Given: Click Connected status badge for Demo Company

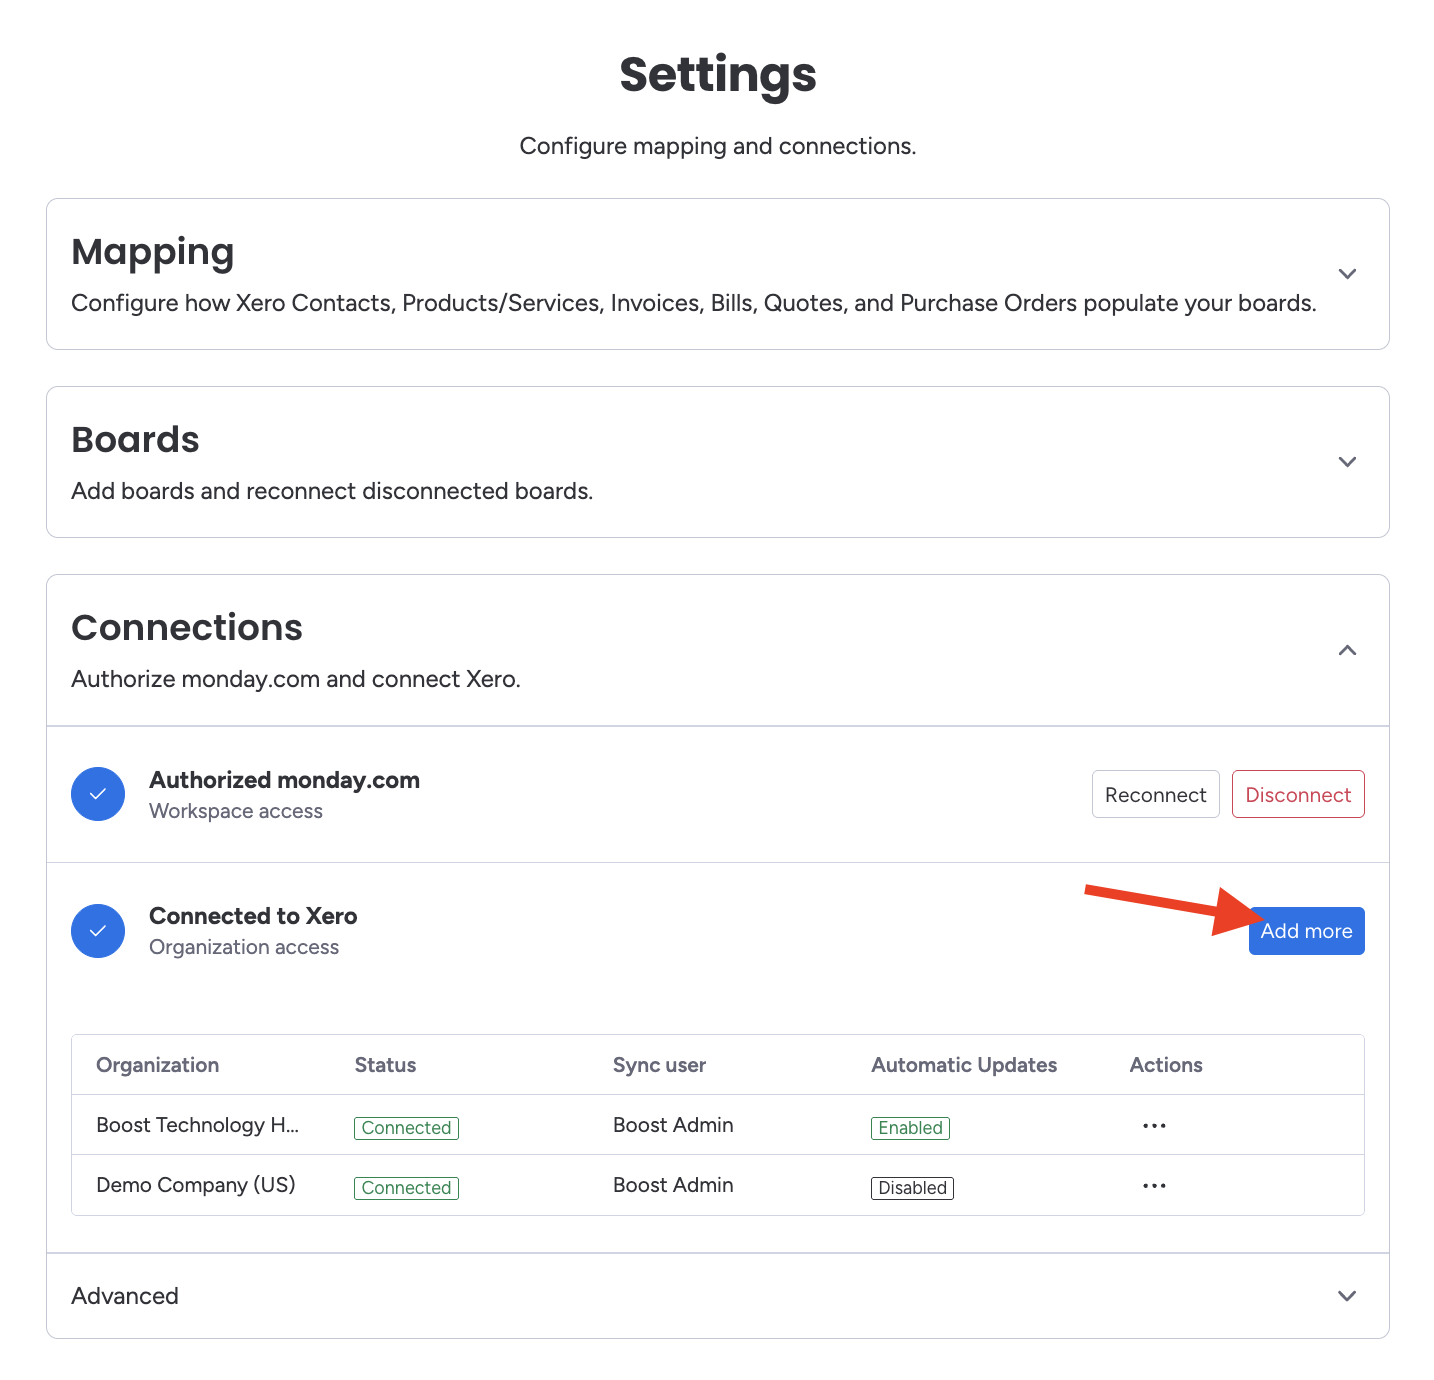Looking at the screenshot, I should click(406, 1188).
